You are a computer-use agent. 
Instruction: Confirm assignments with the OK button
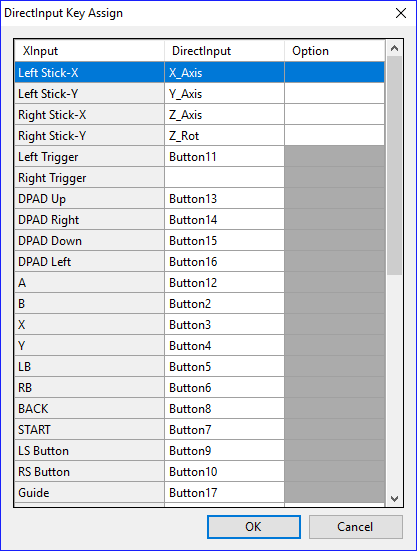(254, 527)
